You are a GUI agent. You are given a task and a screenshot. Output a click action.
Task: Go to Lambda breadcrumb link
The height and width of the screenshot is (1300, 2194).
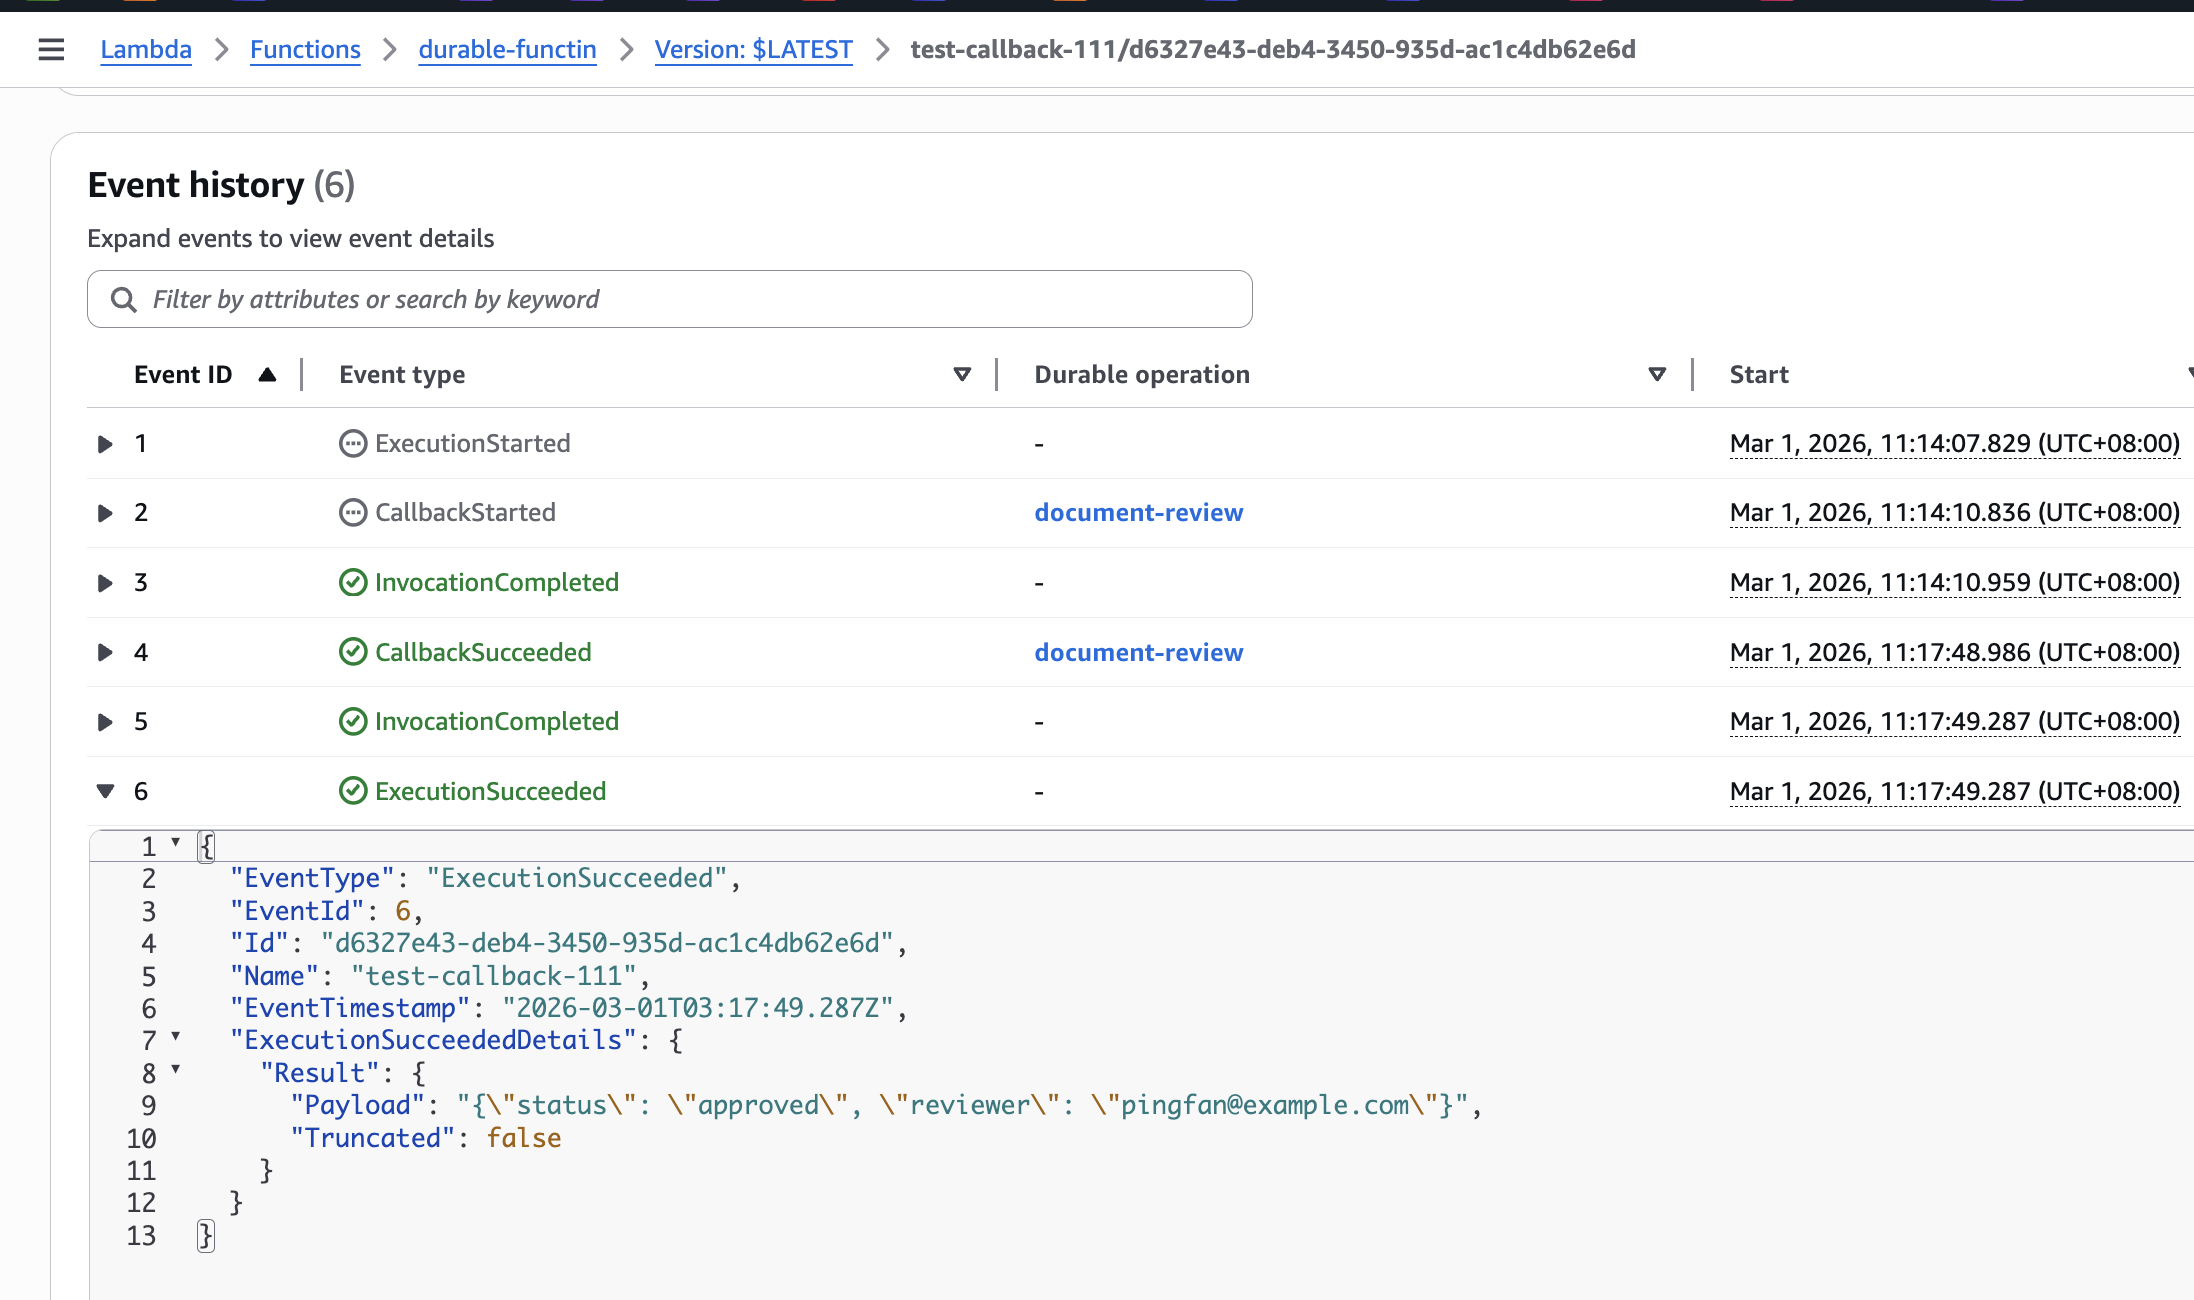click(x=146, y=49)
